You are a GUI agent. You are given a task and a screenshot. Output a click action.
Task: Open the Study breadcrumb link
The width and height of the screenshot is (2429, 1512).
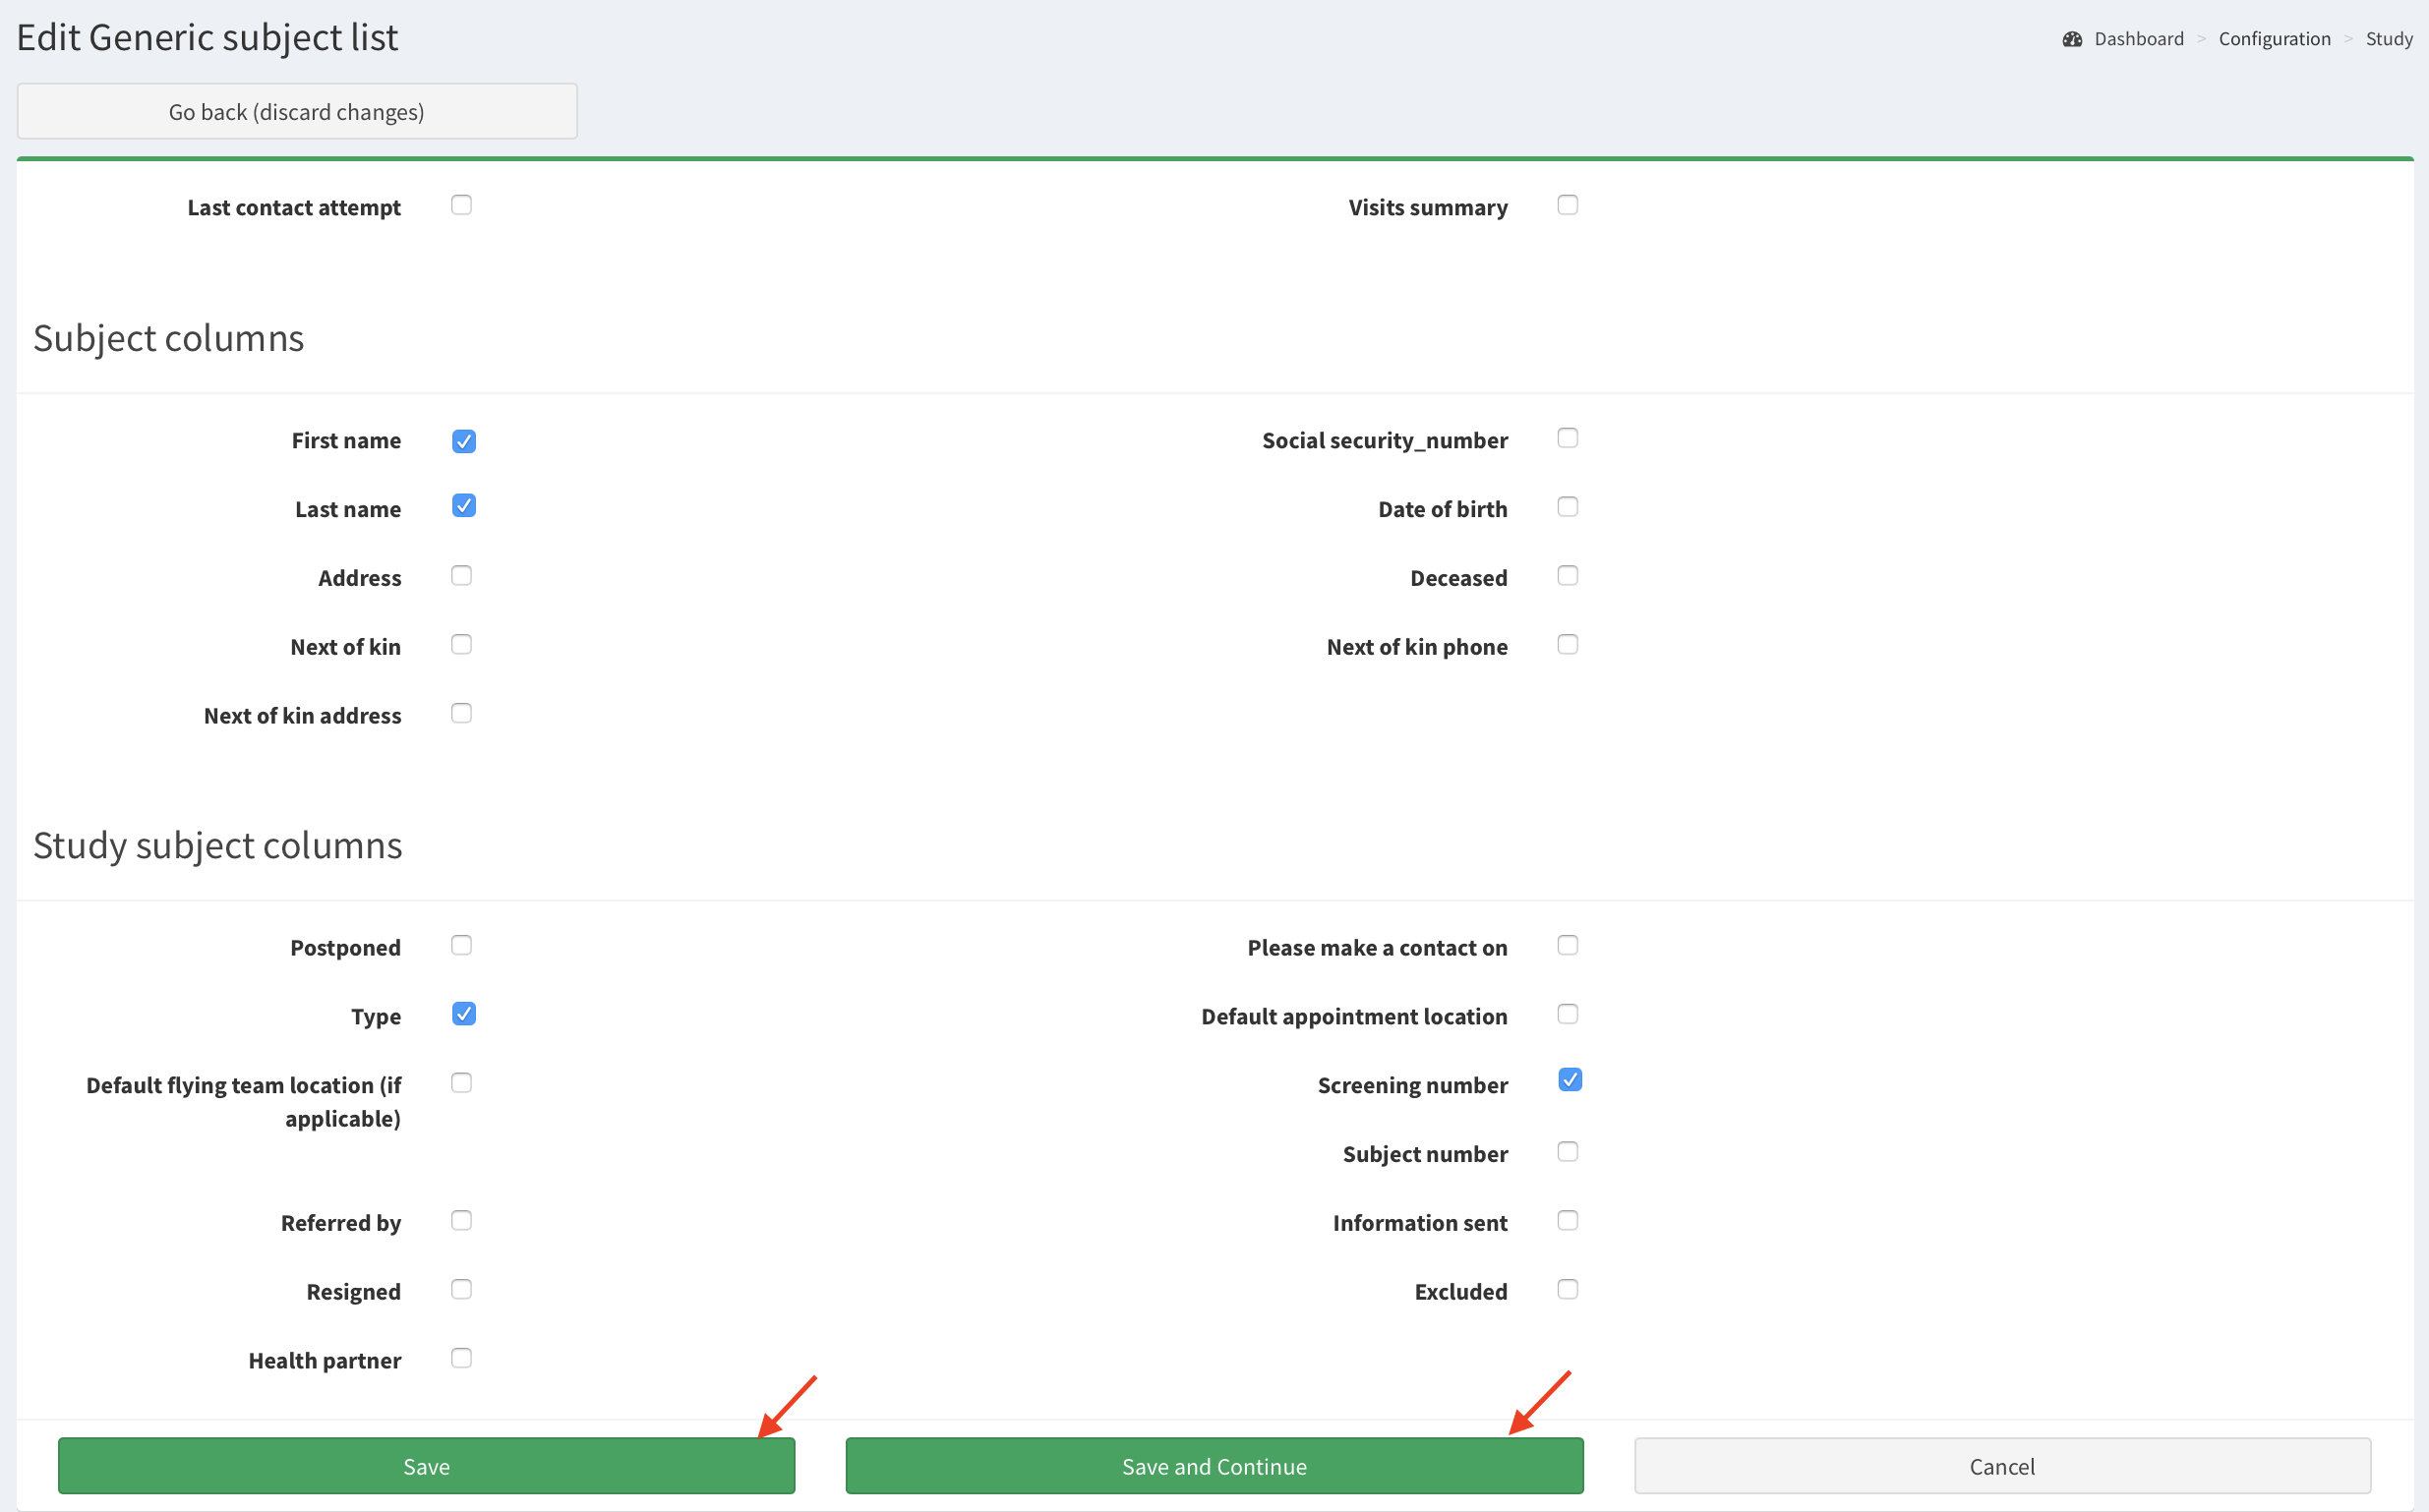tap(2388, 39)
